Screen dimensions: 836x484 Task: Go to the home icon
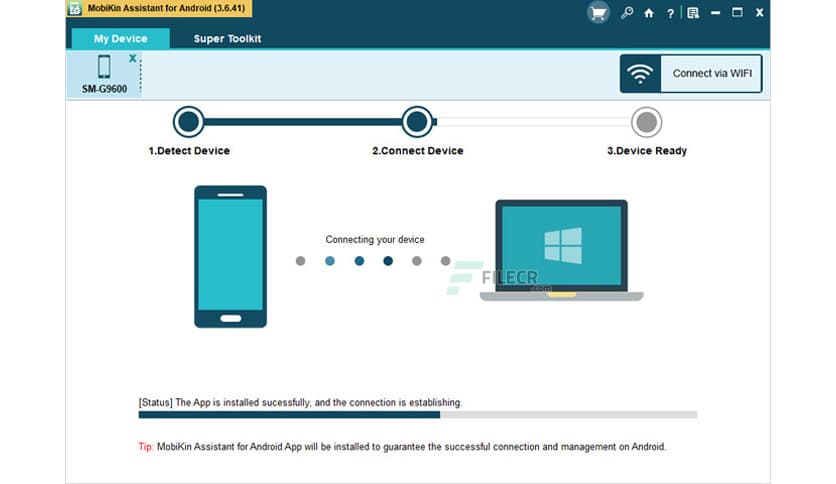649,13
